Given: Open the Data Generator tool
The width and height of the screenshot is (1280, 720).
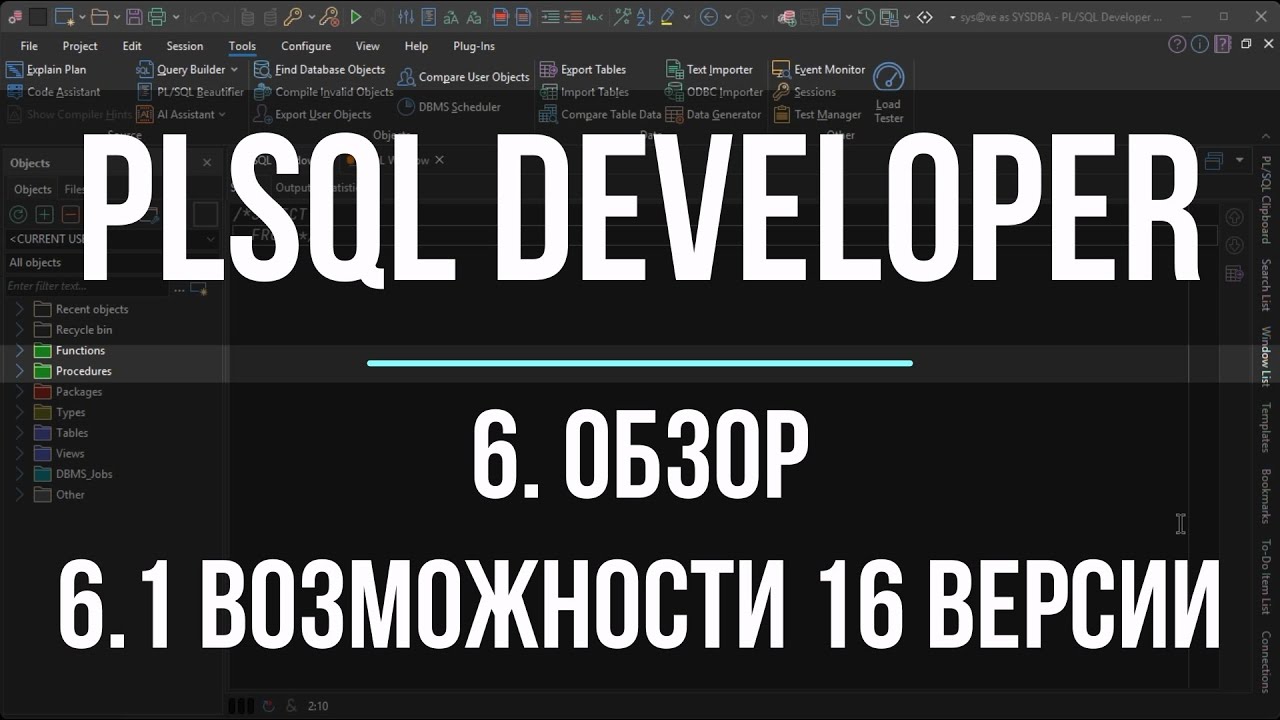Looking at the screenshot, I should (x=713, y=115).
